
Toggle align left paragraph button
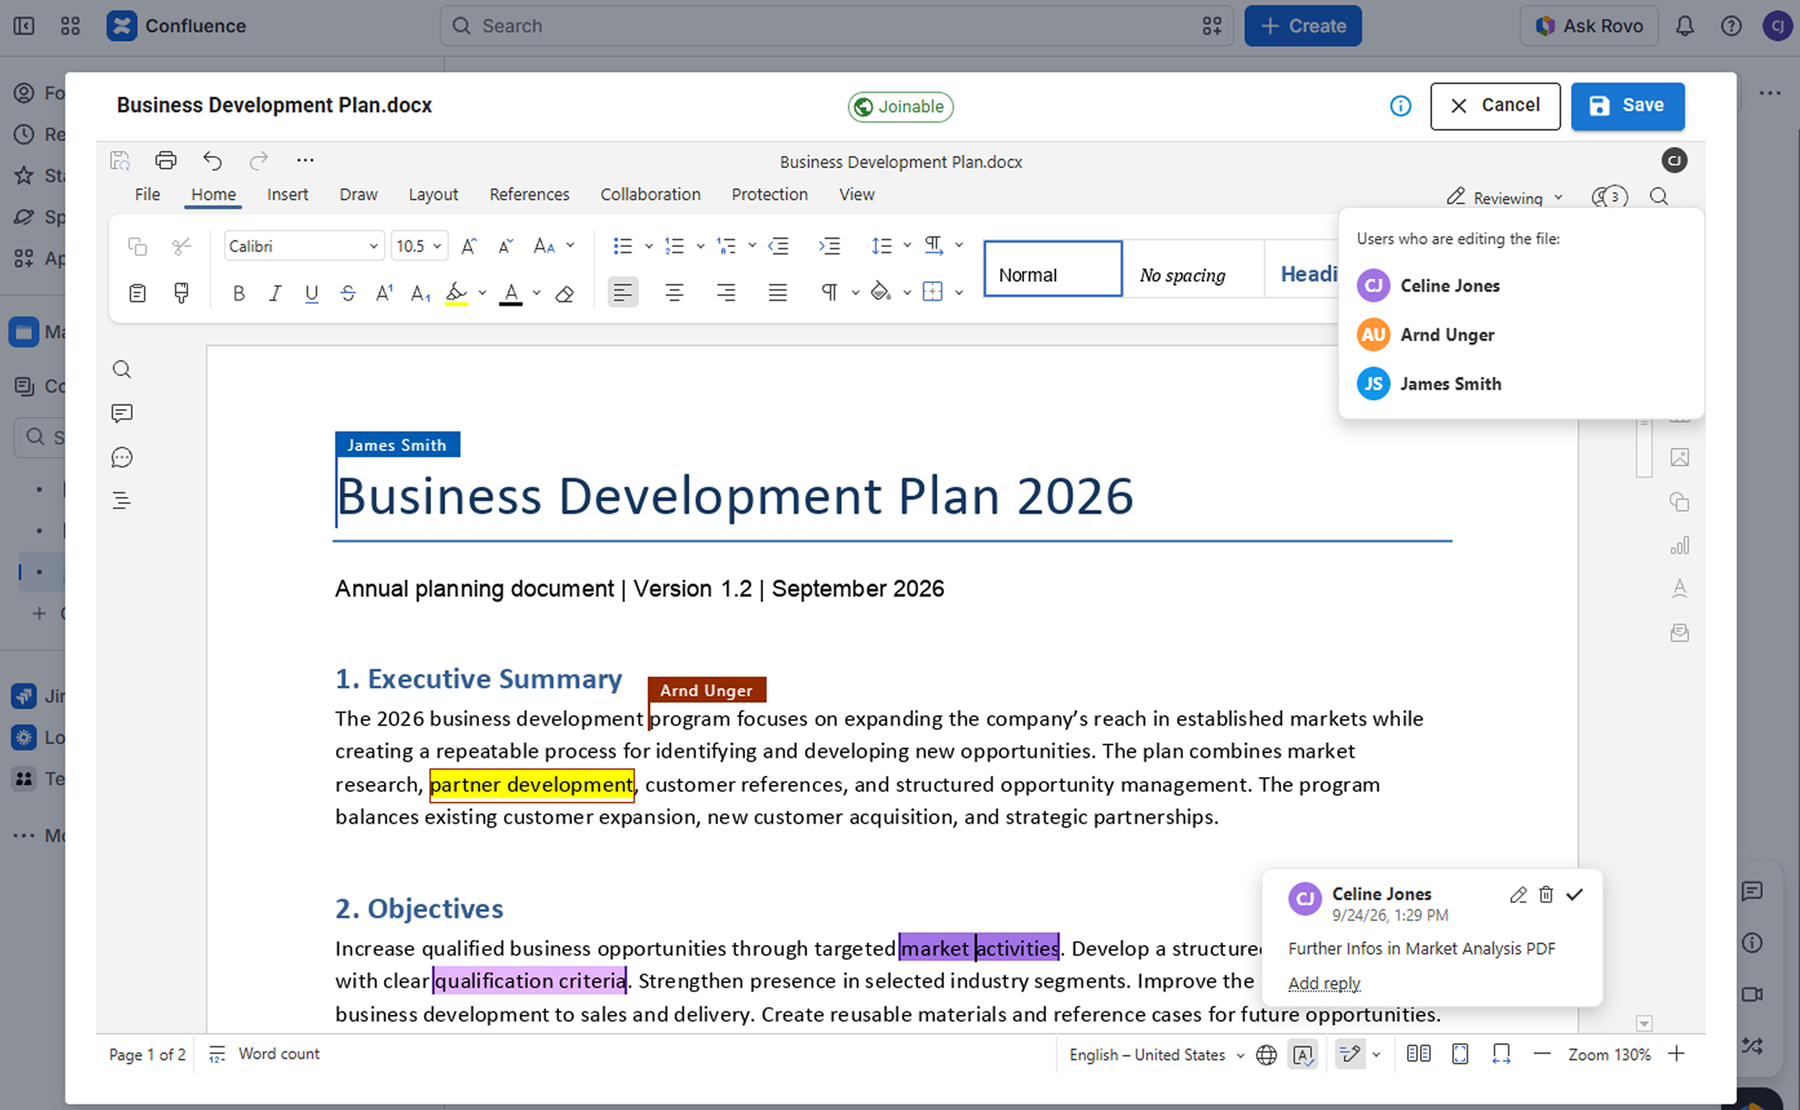point(623,293)
